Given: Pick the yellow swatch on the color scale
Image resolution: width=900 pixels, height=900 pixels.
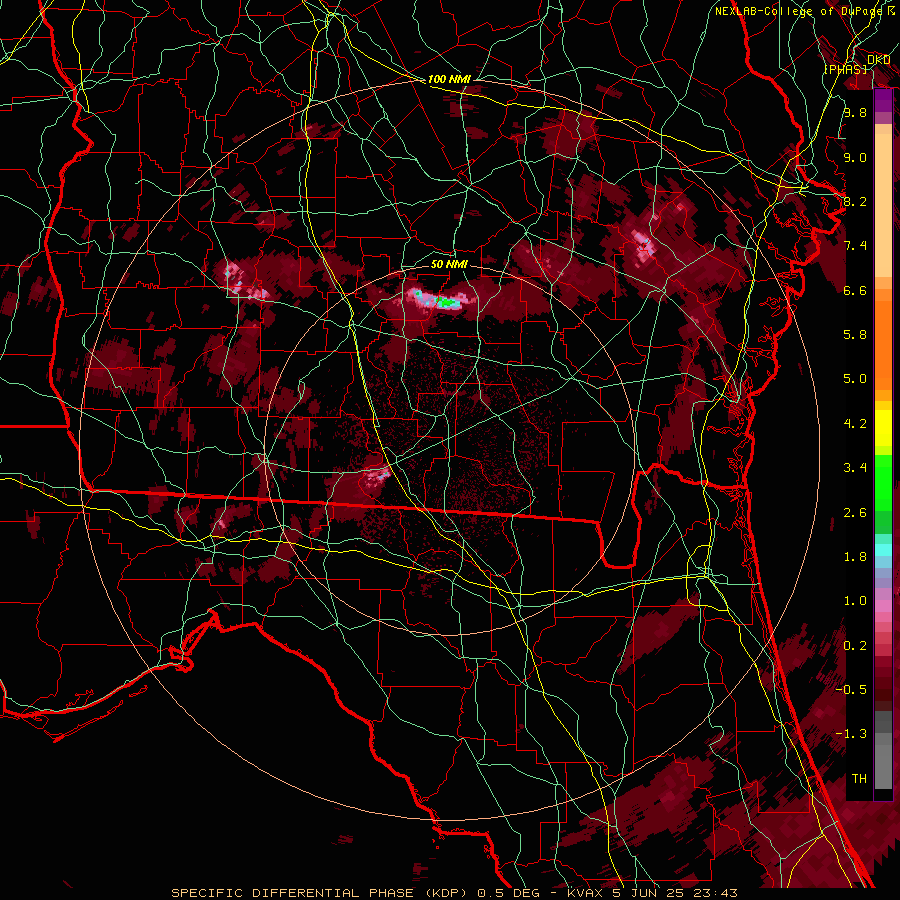Looking at the screenshot, I should [x=883, y=428].
